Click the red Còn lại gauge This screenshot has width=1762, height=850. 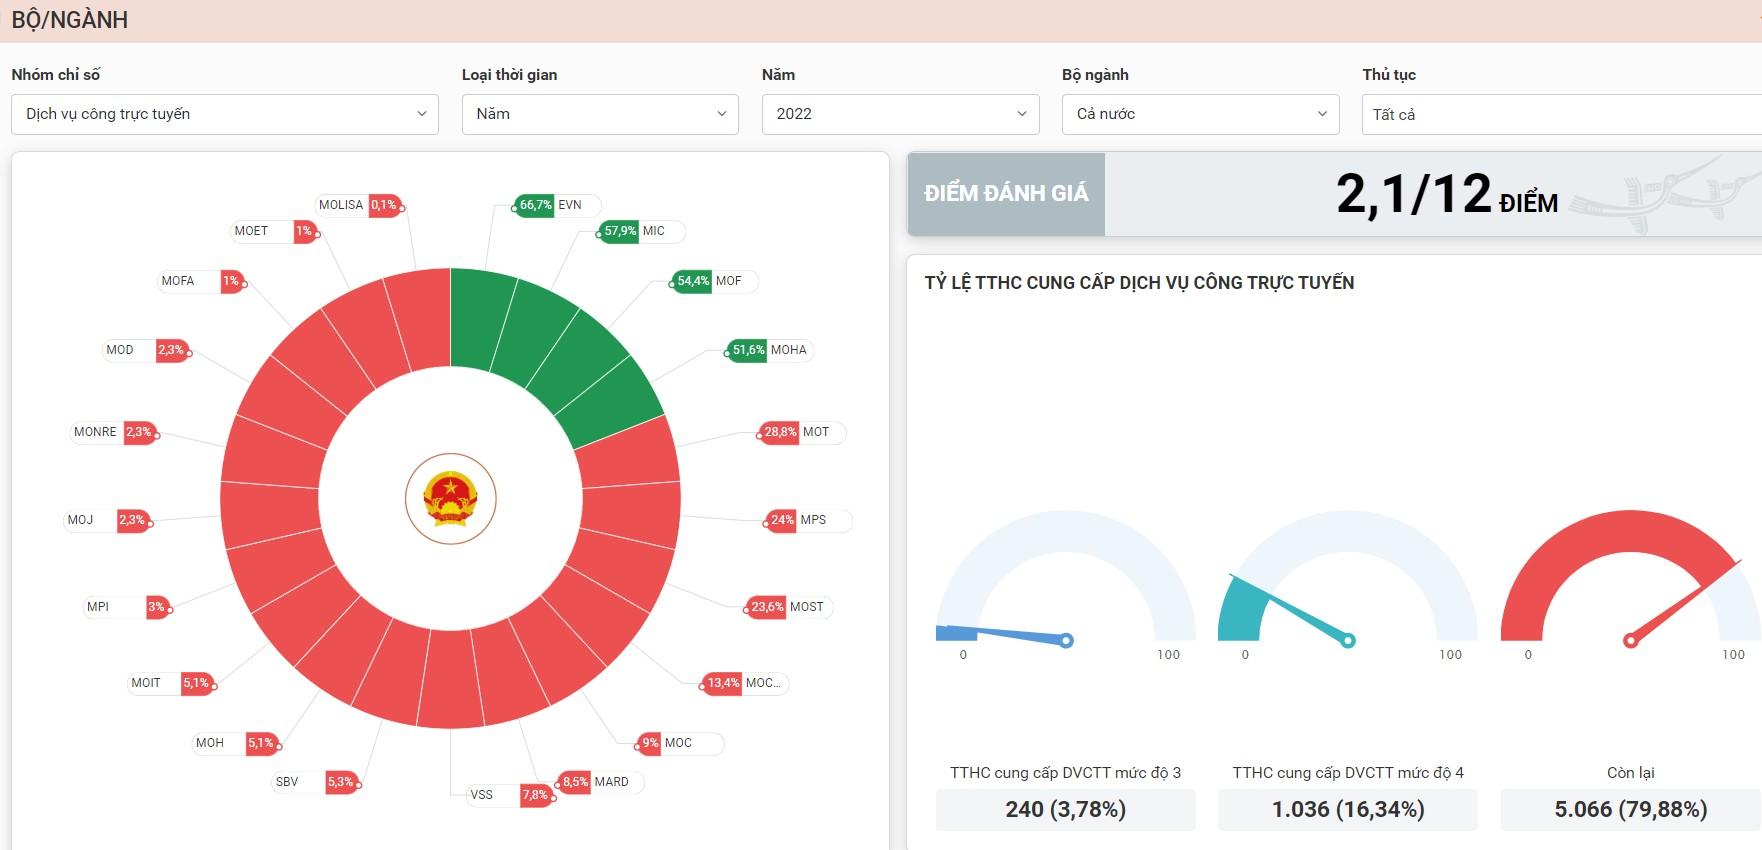point(1631,580)
